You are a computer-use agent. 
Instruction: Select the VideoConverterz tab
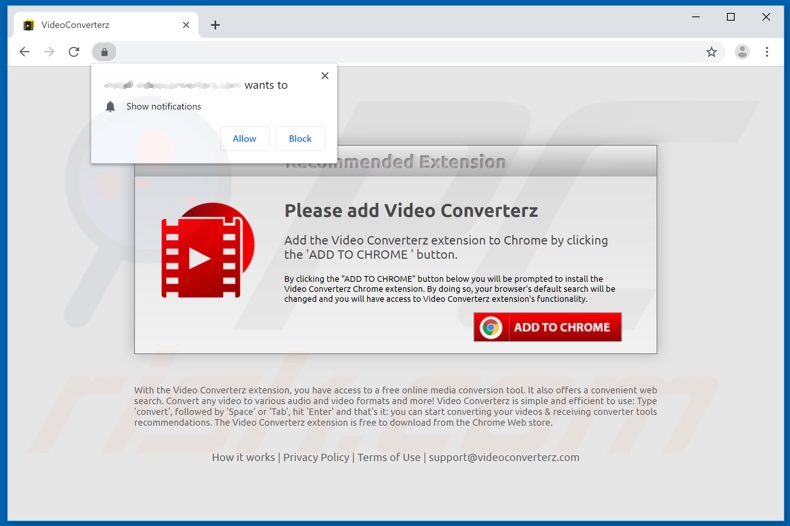coord(106,25)
